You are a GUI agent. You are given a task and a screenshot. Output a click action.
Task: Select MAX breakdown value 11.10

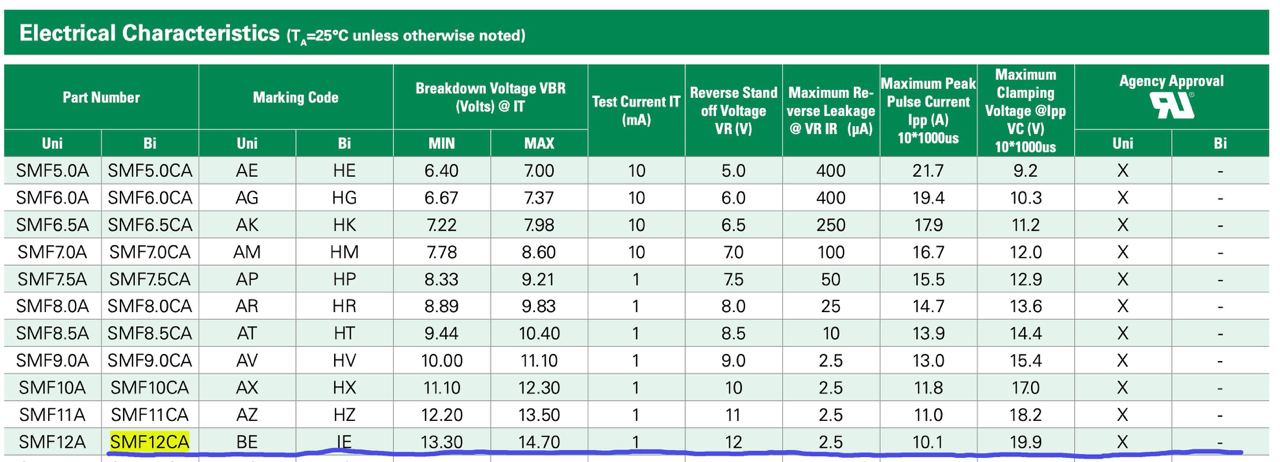tap(539, 360)
